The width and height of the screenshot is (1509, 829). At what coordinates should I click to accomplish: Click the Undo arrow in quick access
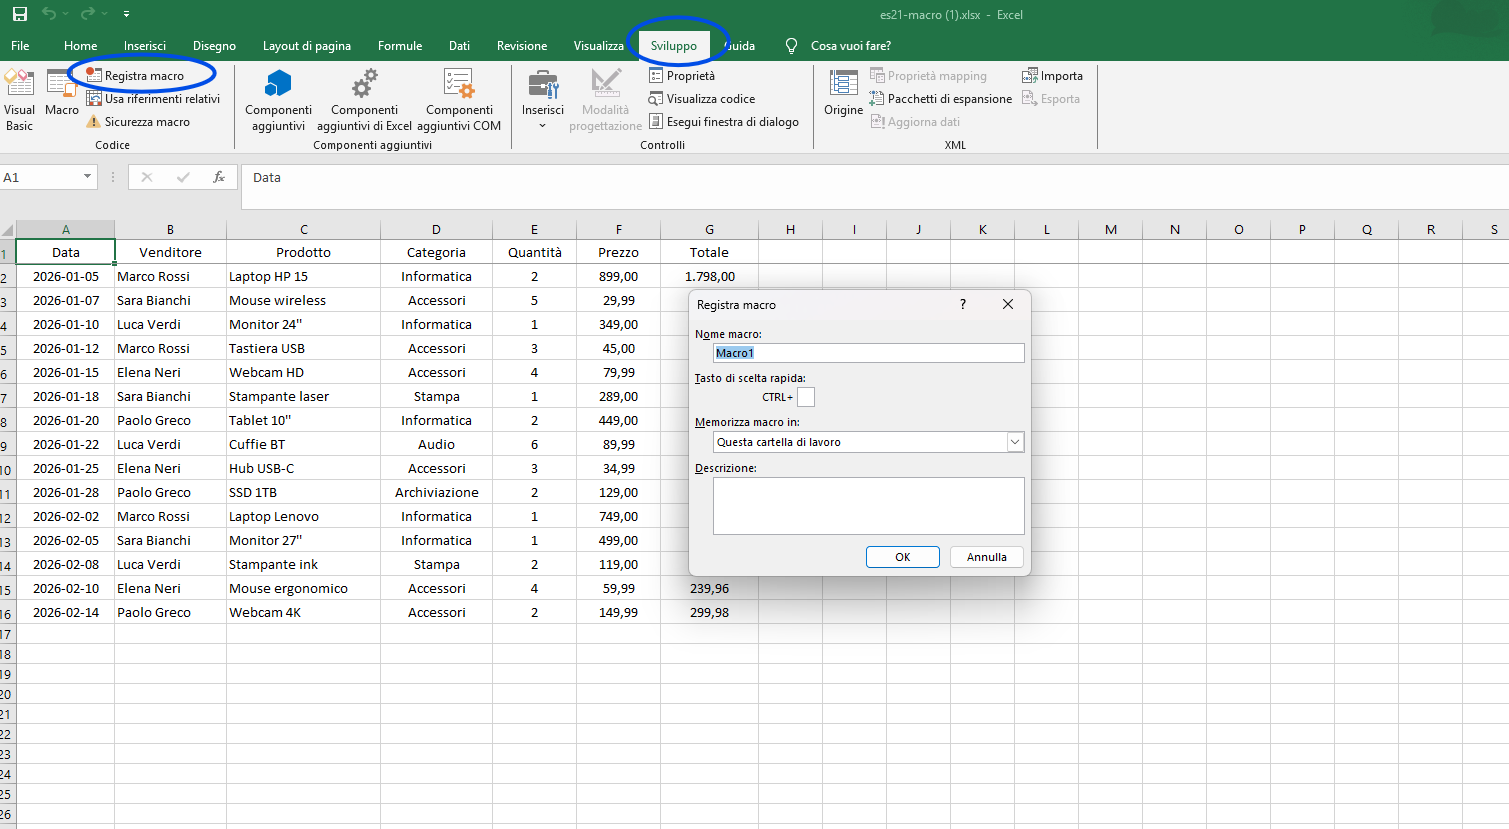(x=48, y=14)
